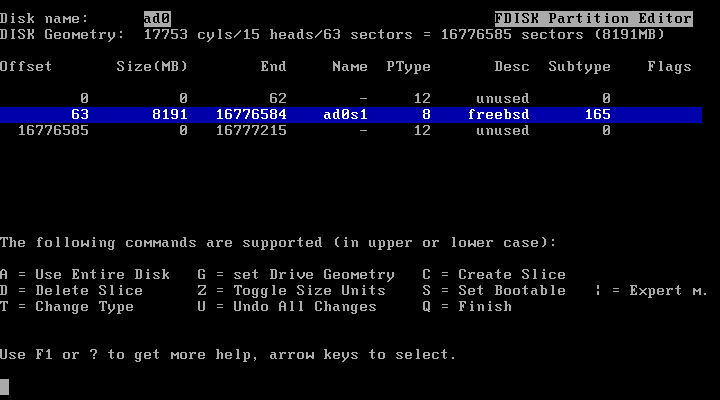Click the 'D = Delete Slice' command

pos(72,291)
